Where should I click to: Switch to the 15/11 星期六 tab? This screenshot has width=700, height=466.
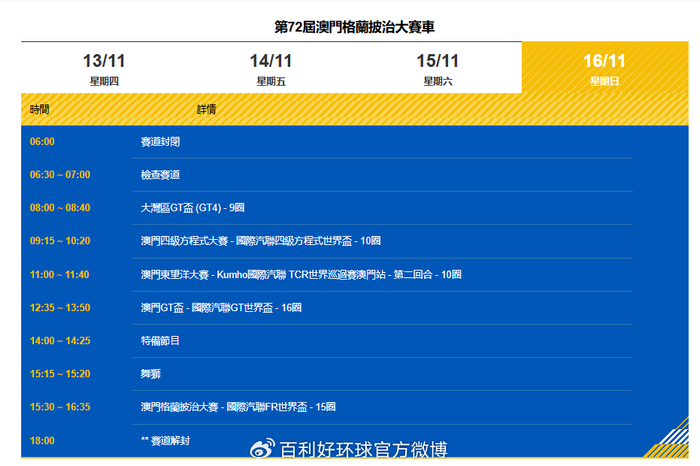pyautogui.click(x=438, y=68)
